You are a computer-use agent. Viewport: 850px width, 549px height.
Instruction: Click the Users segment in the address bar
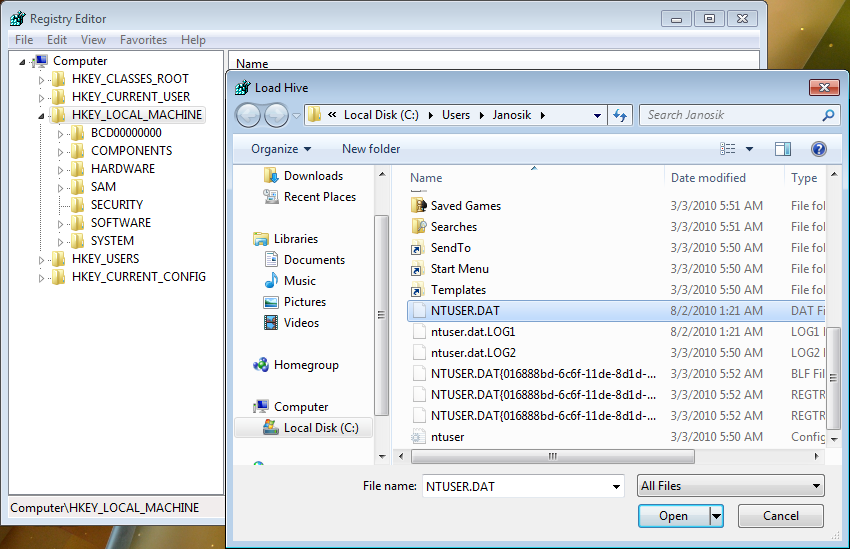(456, 115)
